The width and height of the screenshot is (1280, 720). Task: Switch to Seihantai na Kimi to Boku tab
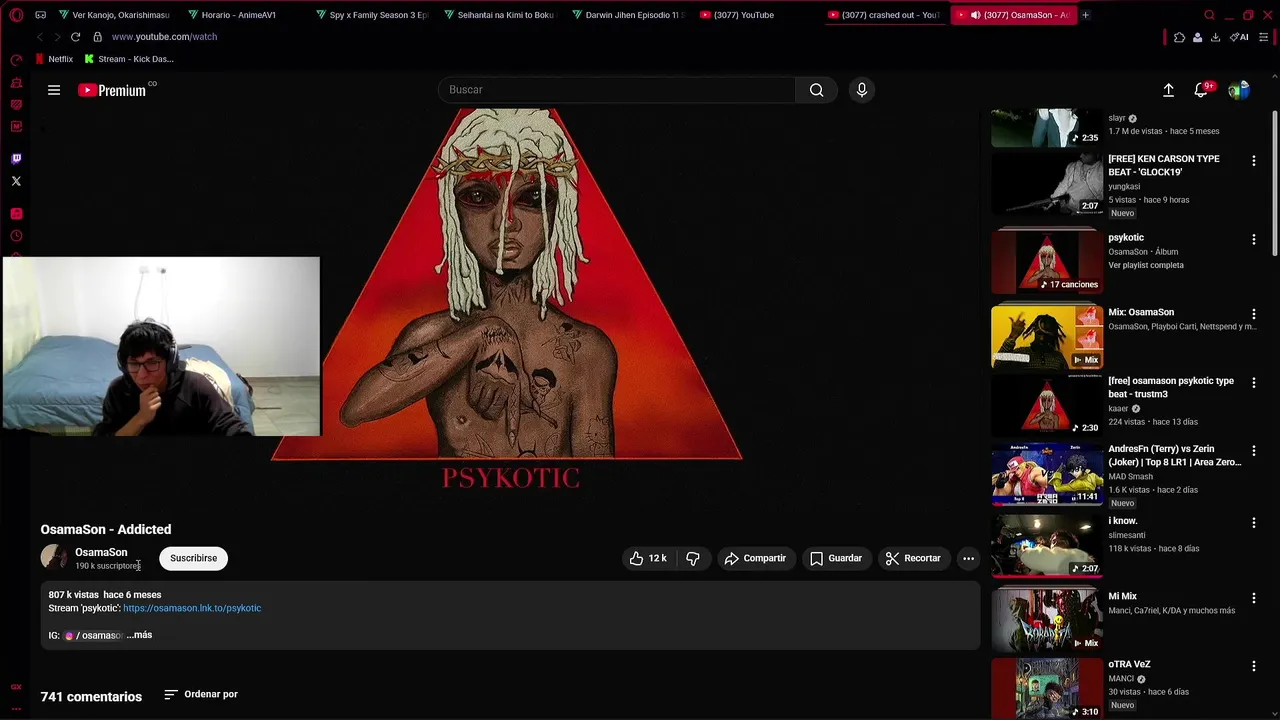click(x=500, y=15)
